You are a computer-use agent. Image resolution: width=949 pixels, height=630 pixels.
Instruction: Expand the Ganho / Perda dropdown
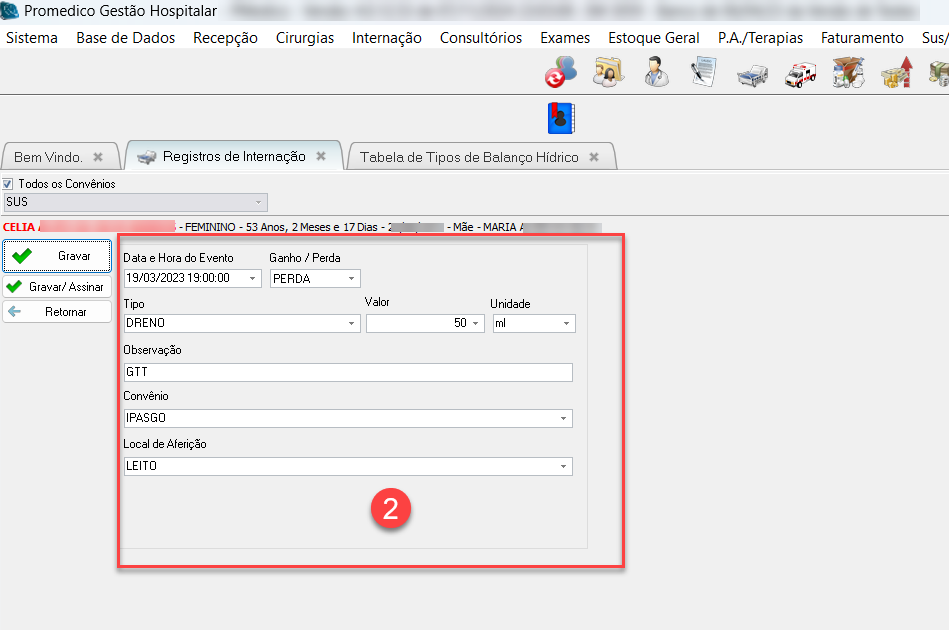click(x=351, y=279)
